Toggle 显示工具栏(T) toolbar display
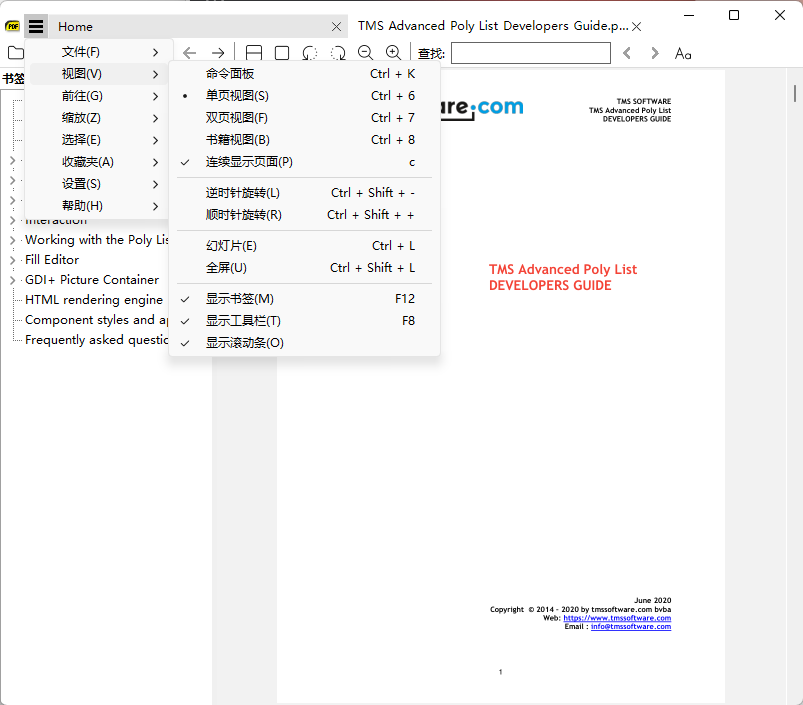This screenshot has height=705, width=803. 304,321
